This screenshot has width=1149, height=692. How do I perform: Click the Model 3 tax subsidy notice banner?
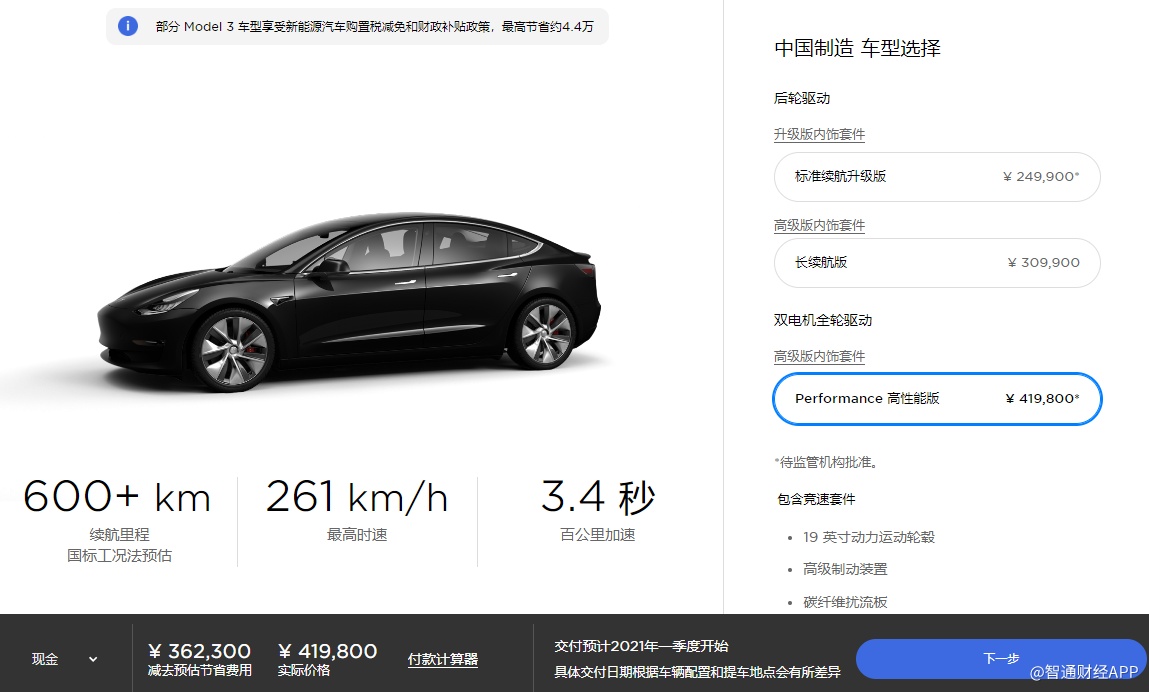[358, 26]
